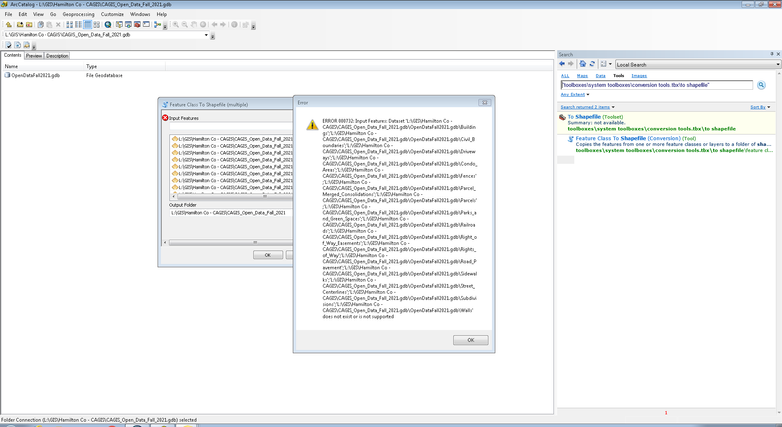
Task: Click the red error icon beside Input Features
Action: tap(165, 118)
